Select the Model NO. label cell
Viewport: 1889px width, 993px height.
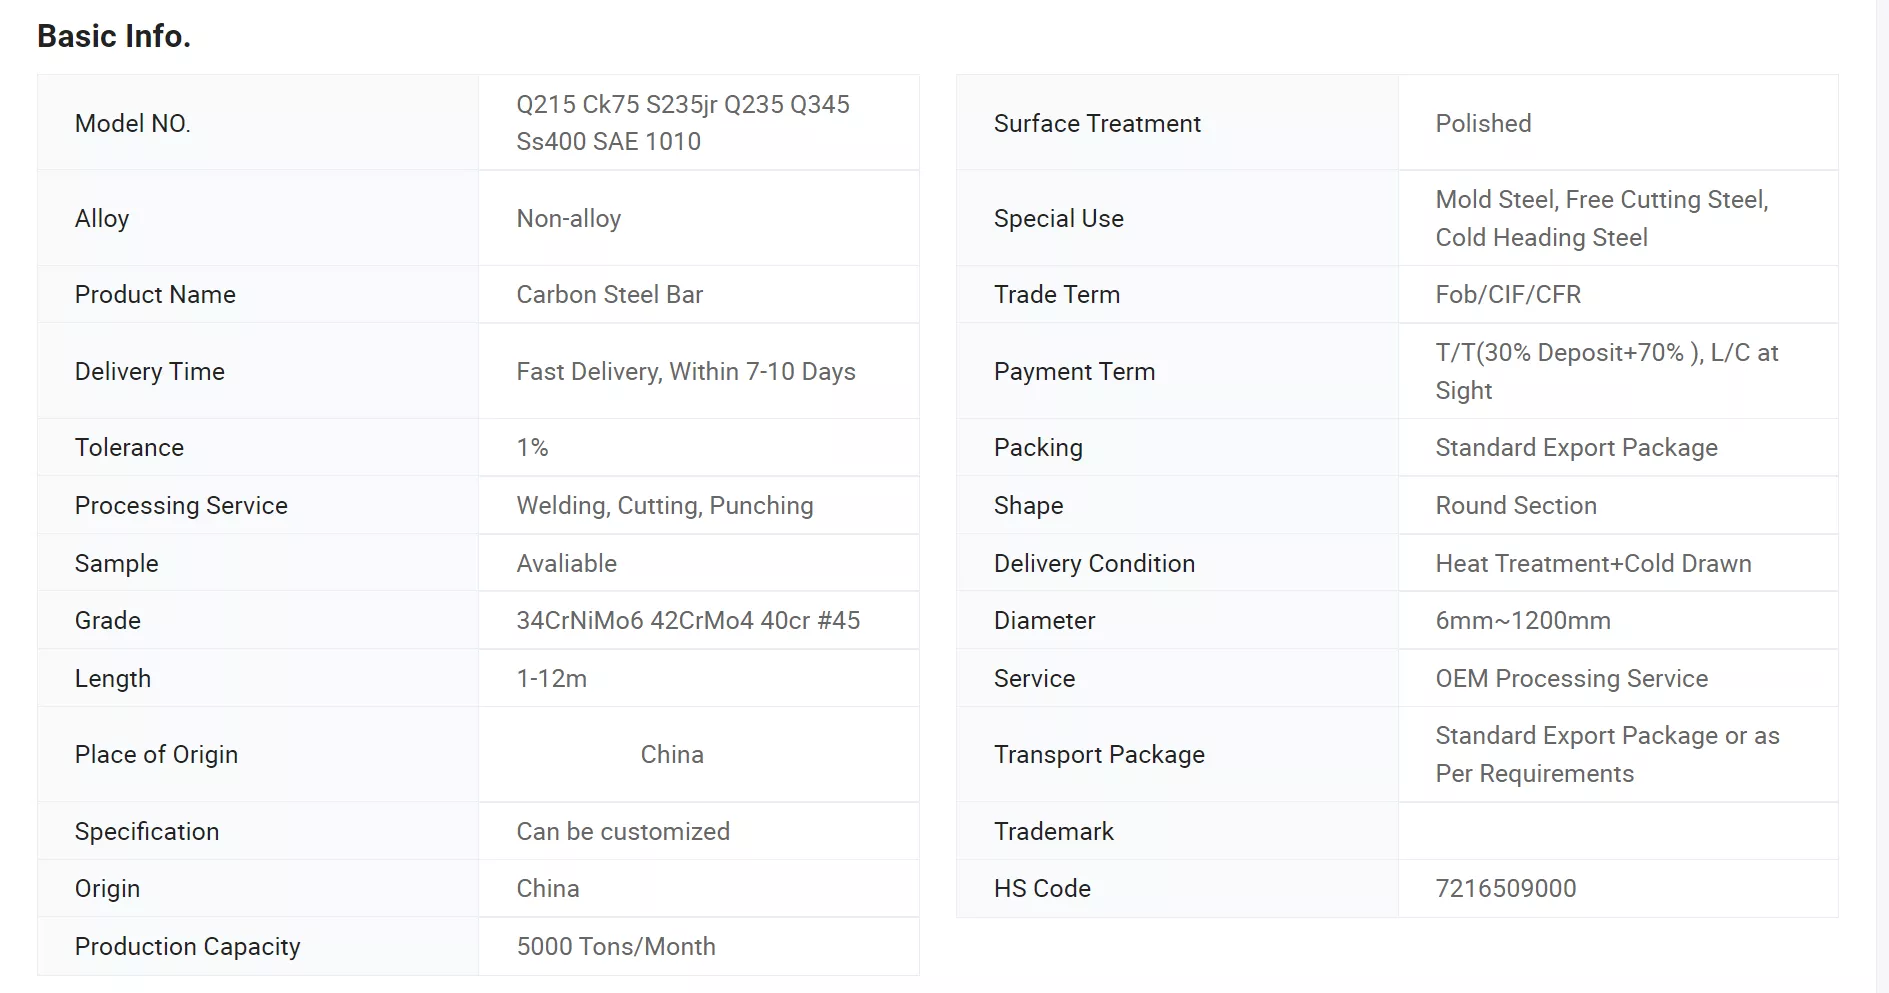coord(258,123)
